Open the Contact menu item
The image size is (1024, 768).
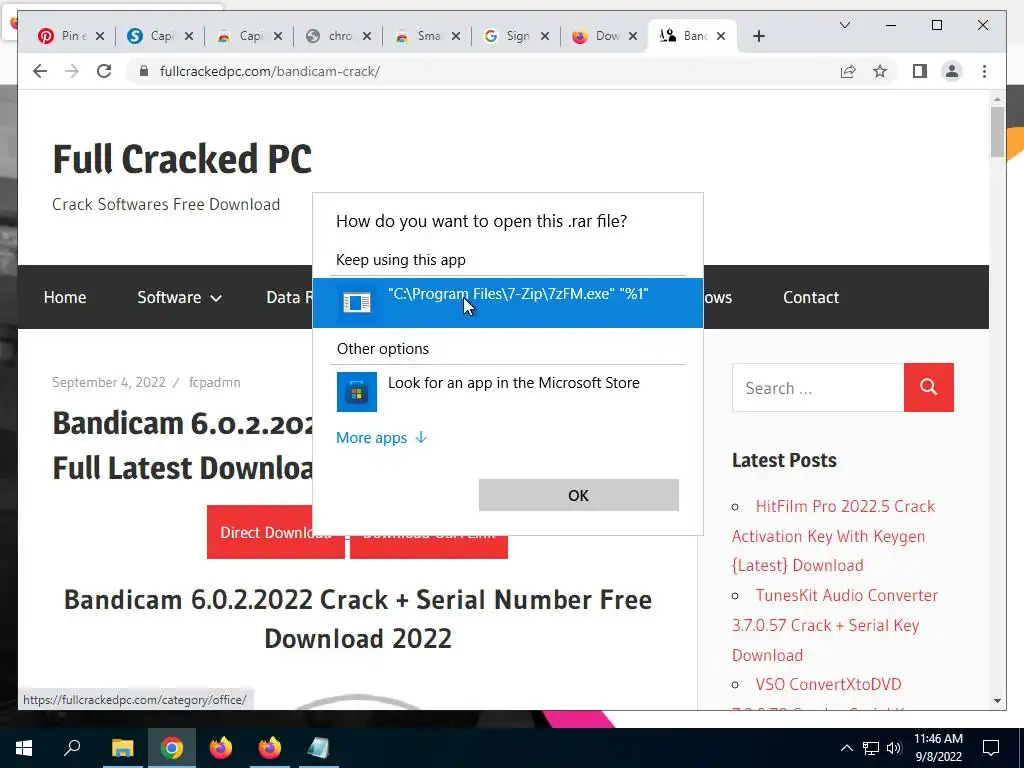[810, 297]
